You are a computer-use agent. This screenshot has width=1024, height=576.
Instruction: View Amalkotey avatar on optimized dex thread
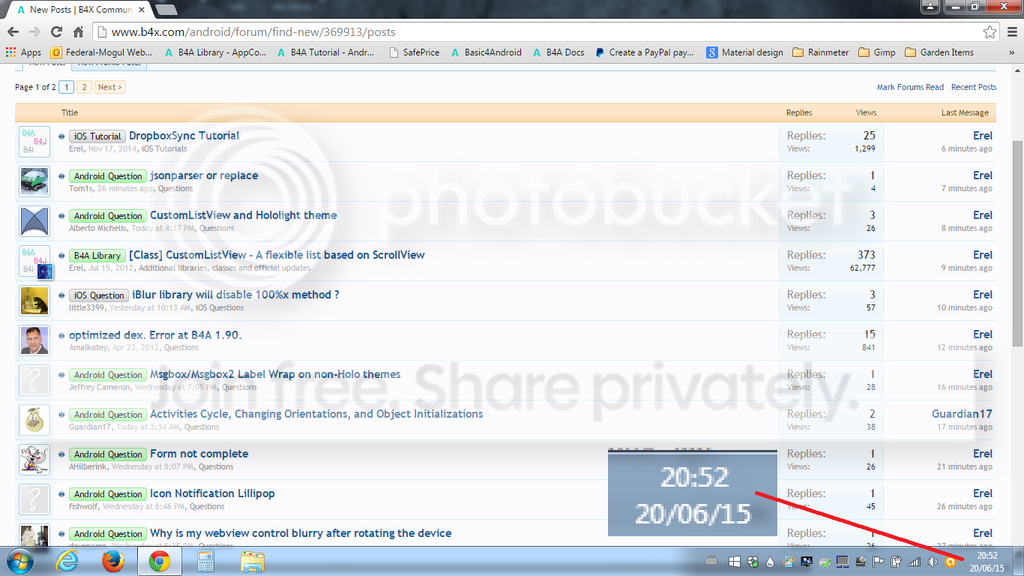[x=34, y=340]
